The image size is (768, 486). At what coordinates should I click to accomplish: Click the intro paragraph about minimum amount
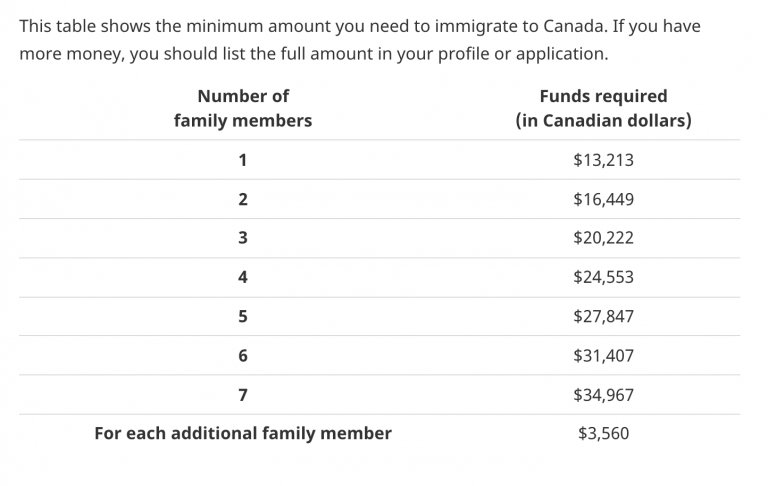(360, 40)
